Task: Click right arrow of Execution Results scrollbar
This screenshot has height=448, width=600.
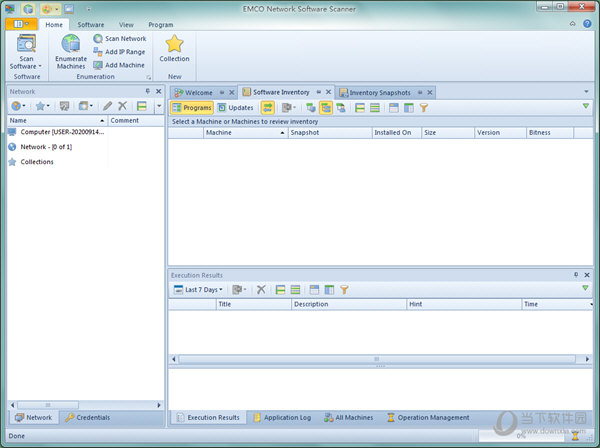Action: coord(587,359)
